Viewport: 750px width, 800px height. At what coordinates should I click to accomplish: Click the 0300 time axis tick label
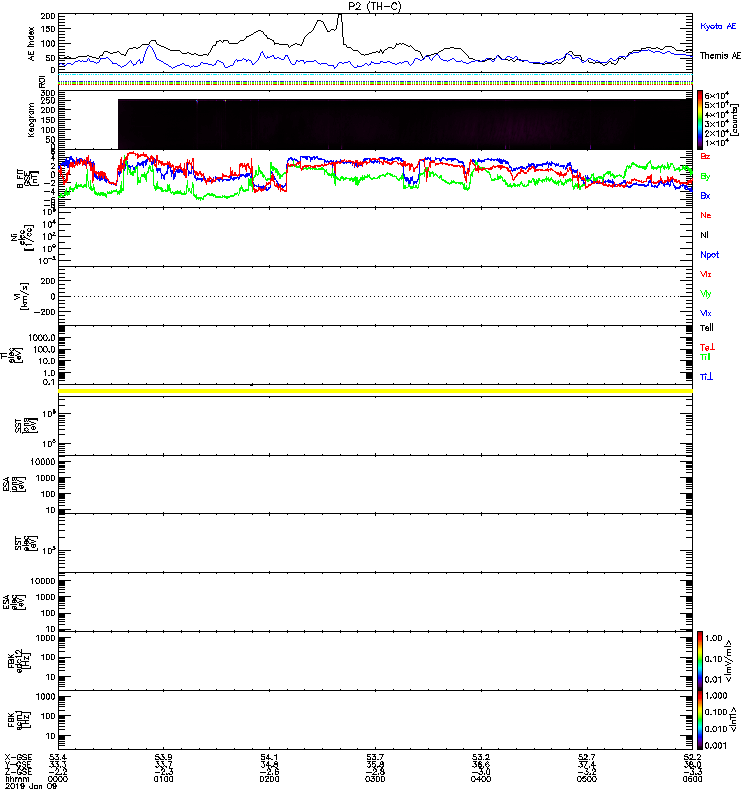(375, 779)
